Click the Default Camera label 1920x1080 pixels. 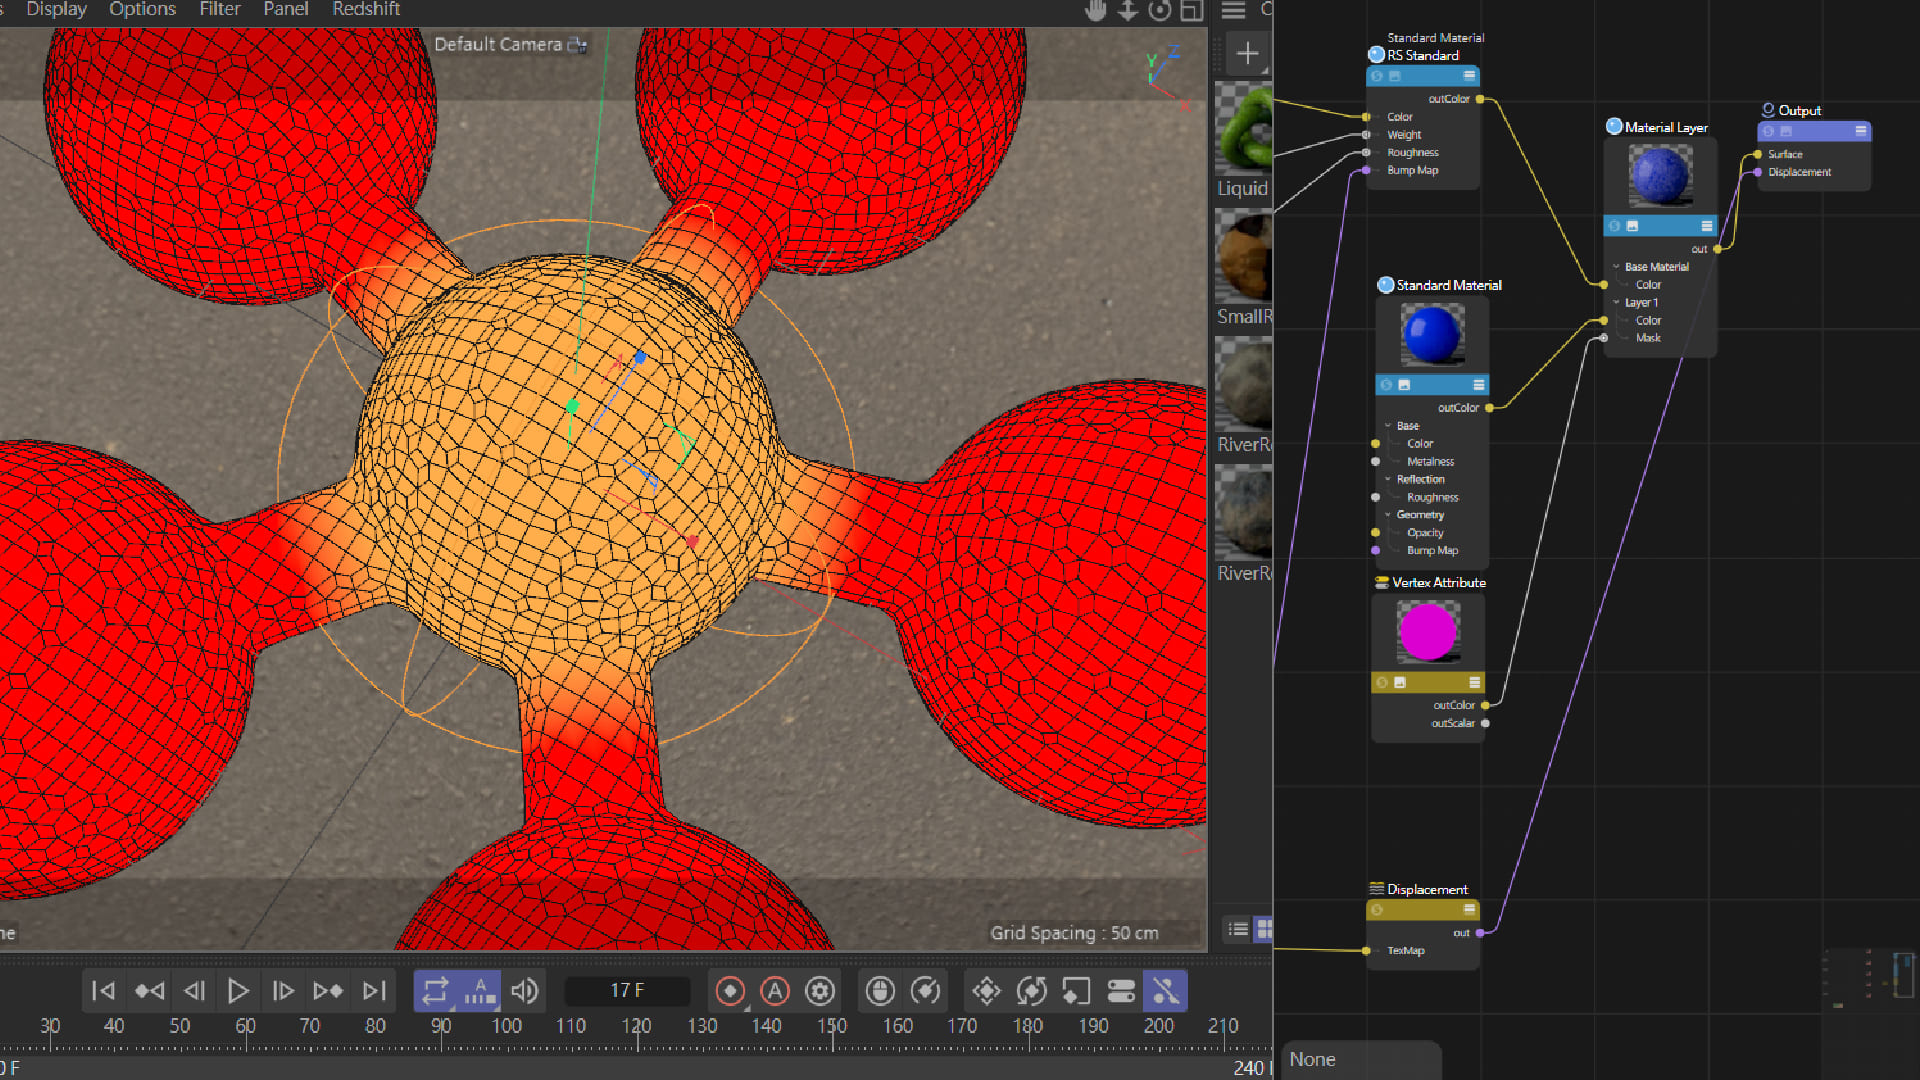498,45
